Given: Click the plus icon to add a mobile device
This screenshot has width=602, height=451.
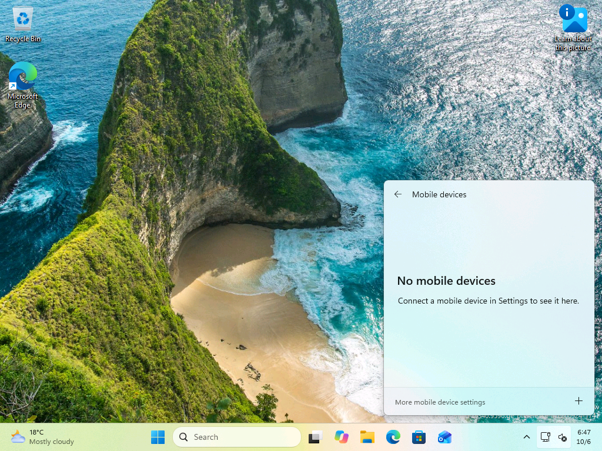Looking at the screenshot, I should (579, 401).
